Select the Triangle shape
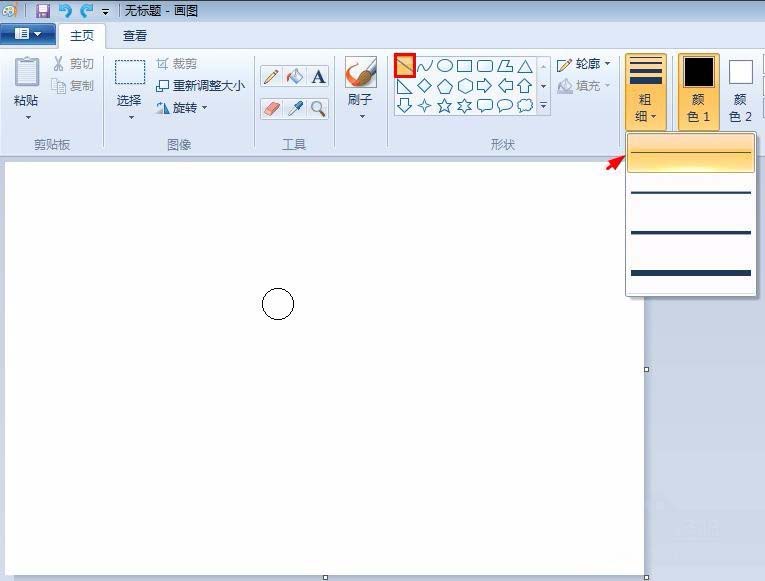 [x=525, y=65]
